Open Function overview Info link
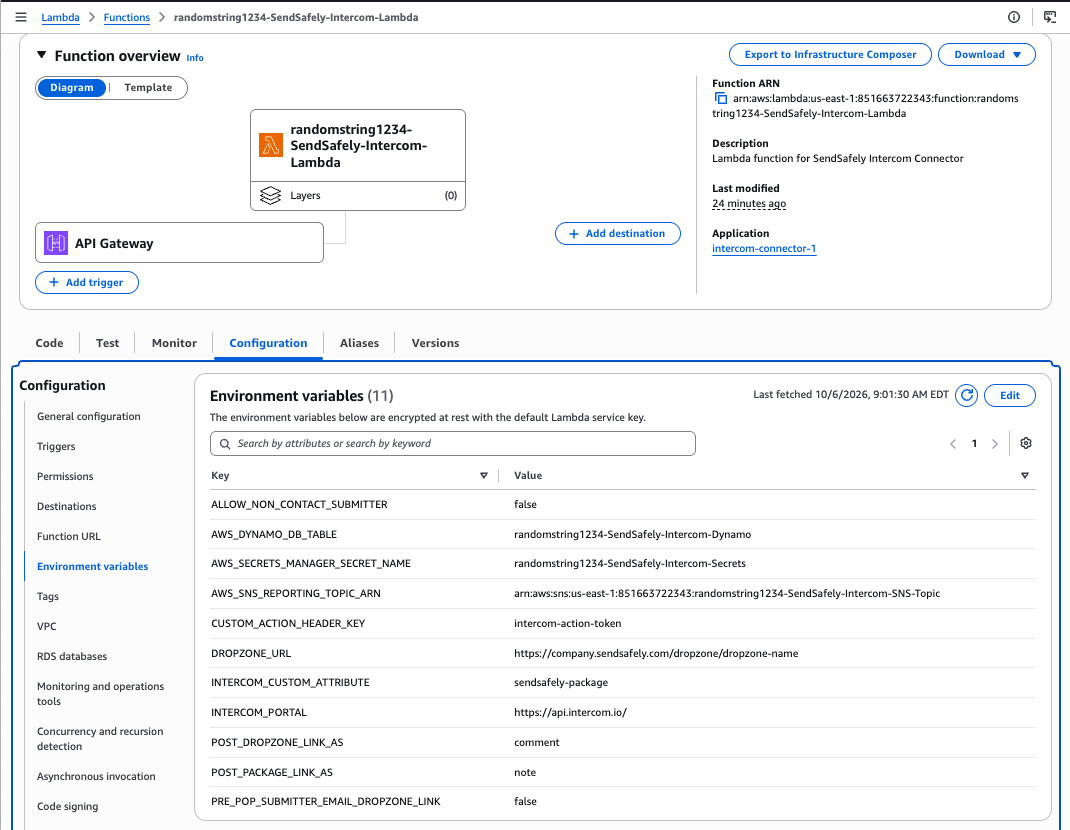The image size is (1070, 830). point(195,58)
